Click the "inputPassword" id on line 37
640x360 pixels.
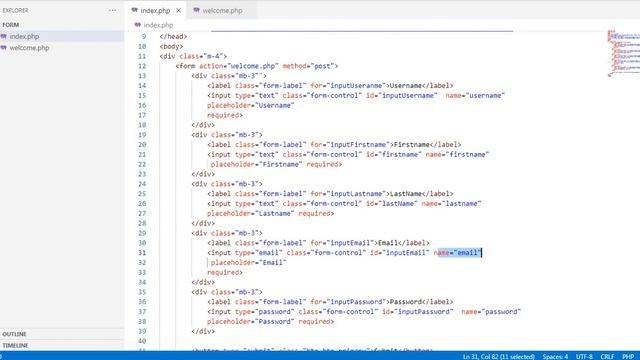coord(423,312)
